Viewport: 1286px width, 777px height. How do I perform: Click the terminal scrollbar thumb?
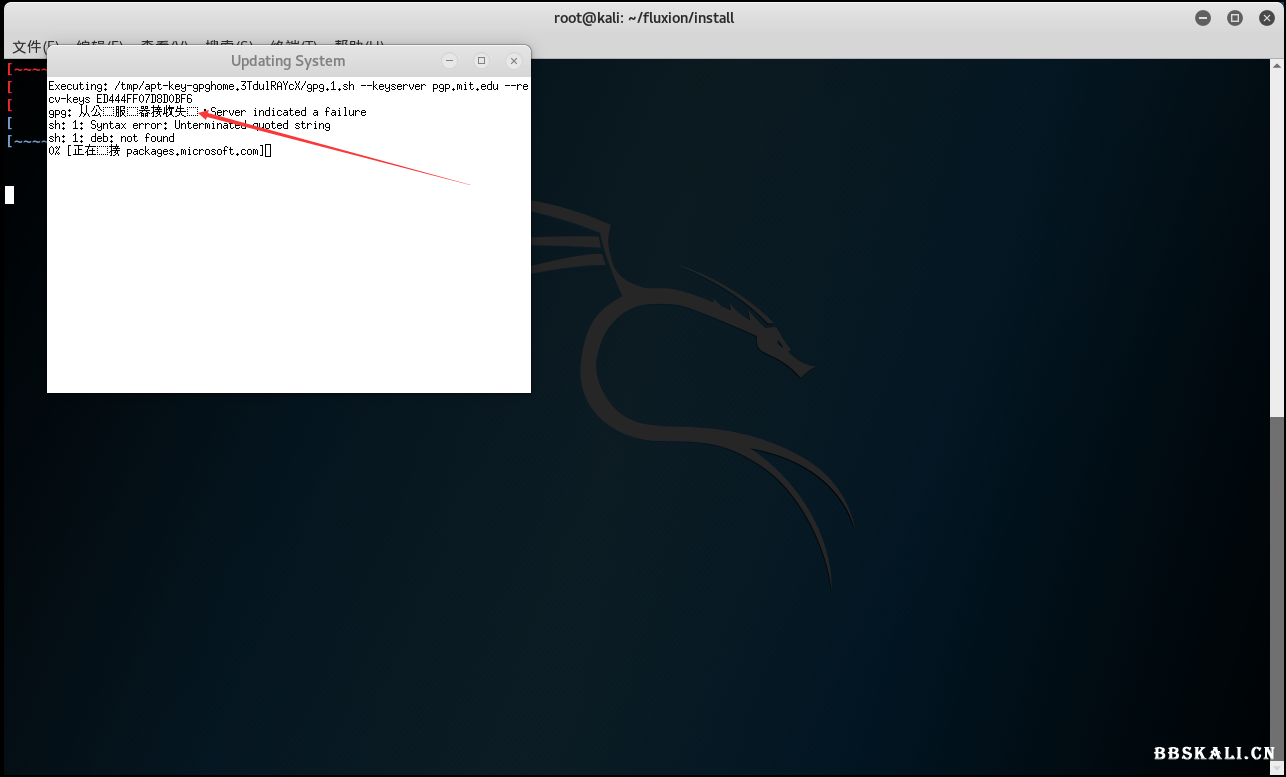pos(1279,590)
